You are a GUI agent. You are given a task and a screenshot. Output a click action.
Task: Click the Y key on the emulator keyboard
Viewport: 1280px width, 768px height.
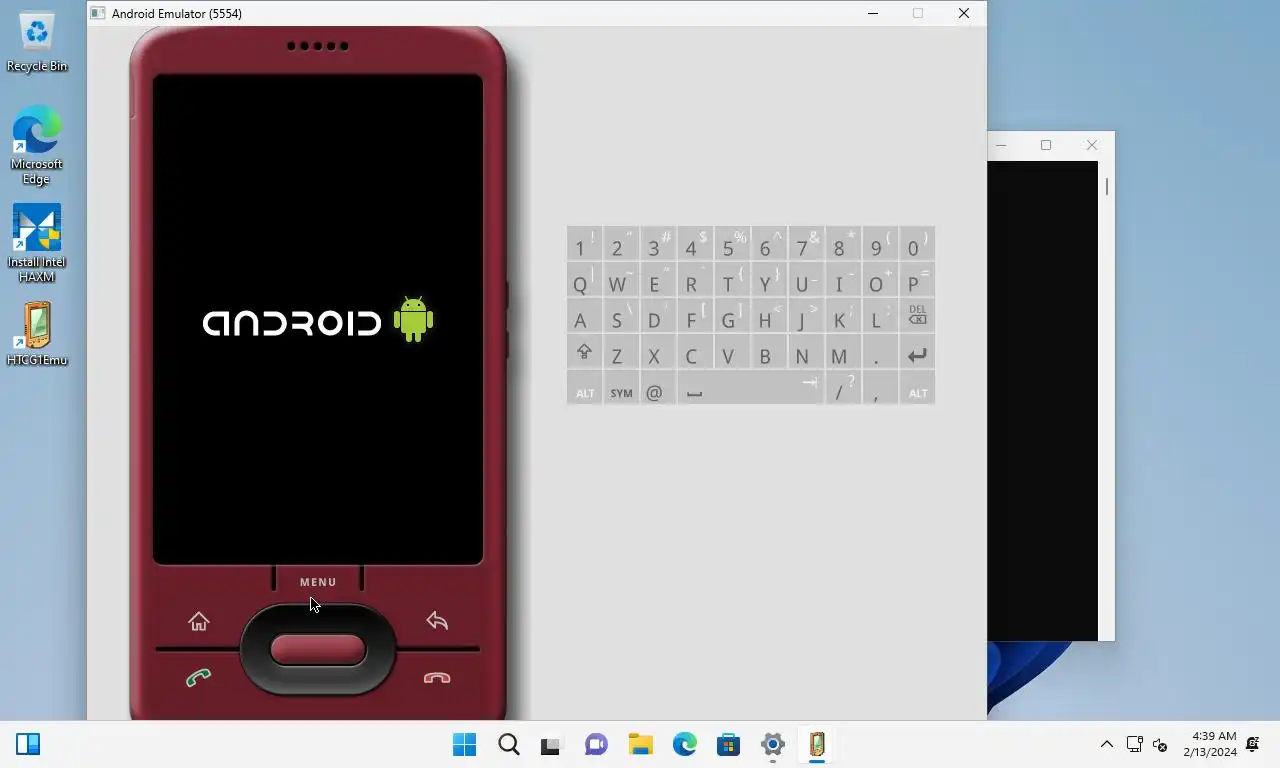coord(769,281)
